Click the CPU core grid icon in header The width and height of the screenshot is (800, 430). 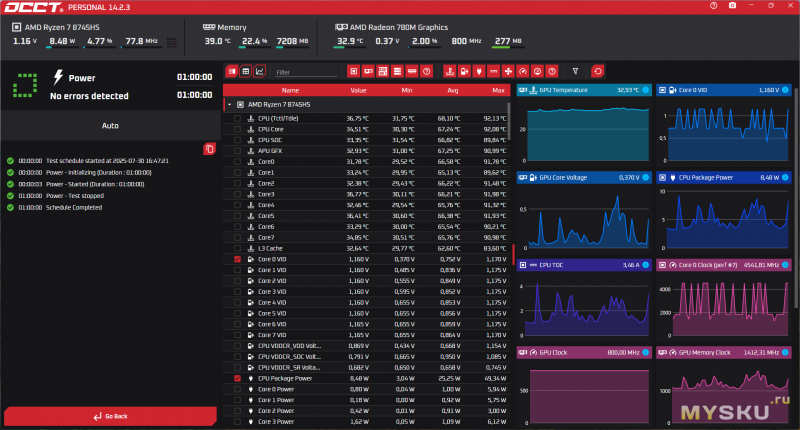pyautogui.click(x=171, y=42)
